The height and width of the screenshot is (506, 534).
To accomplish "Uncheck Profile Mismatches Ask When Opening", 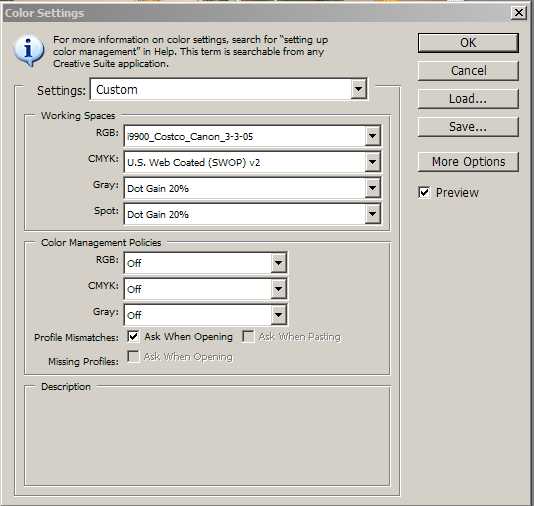I will [133, 337].
